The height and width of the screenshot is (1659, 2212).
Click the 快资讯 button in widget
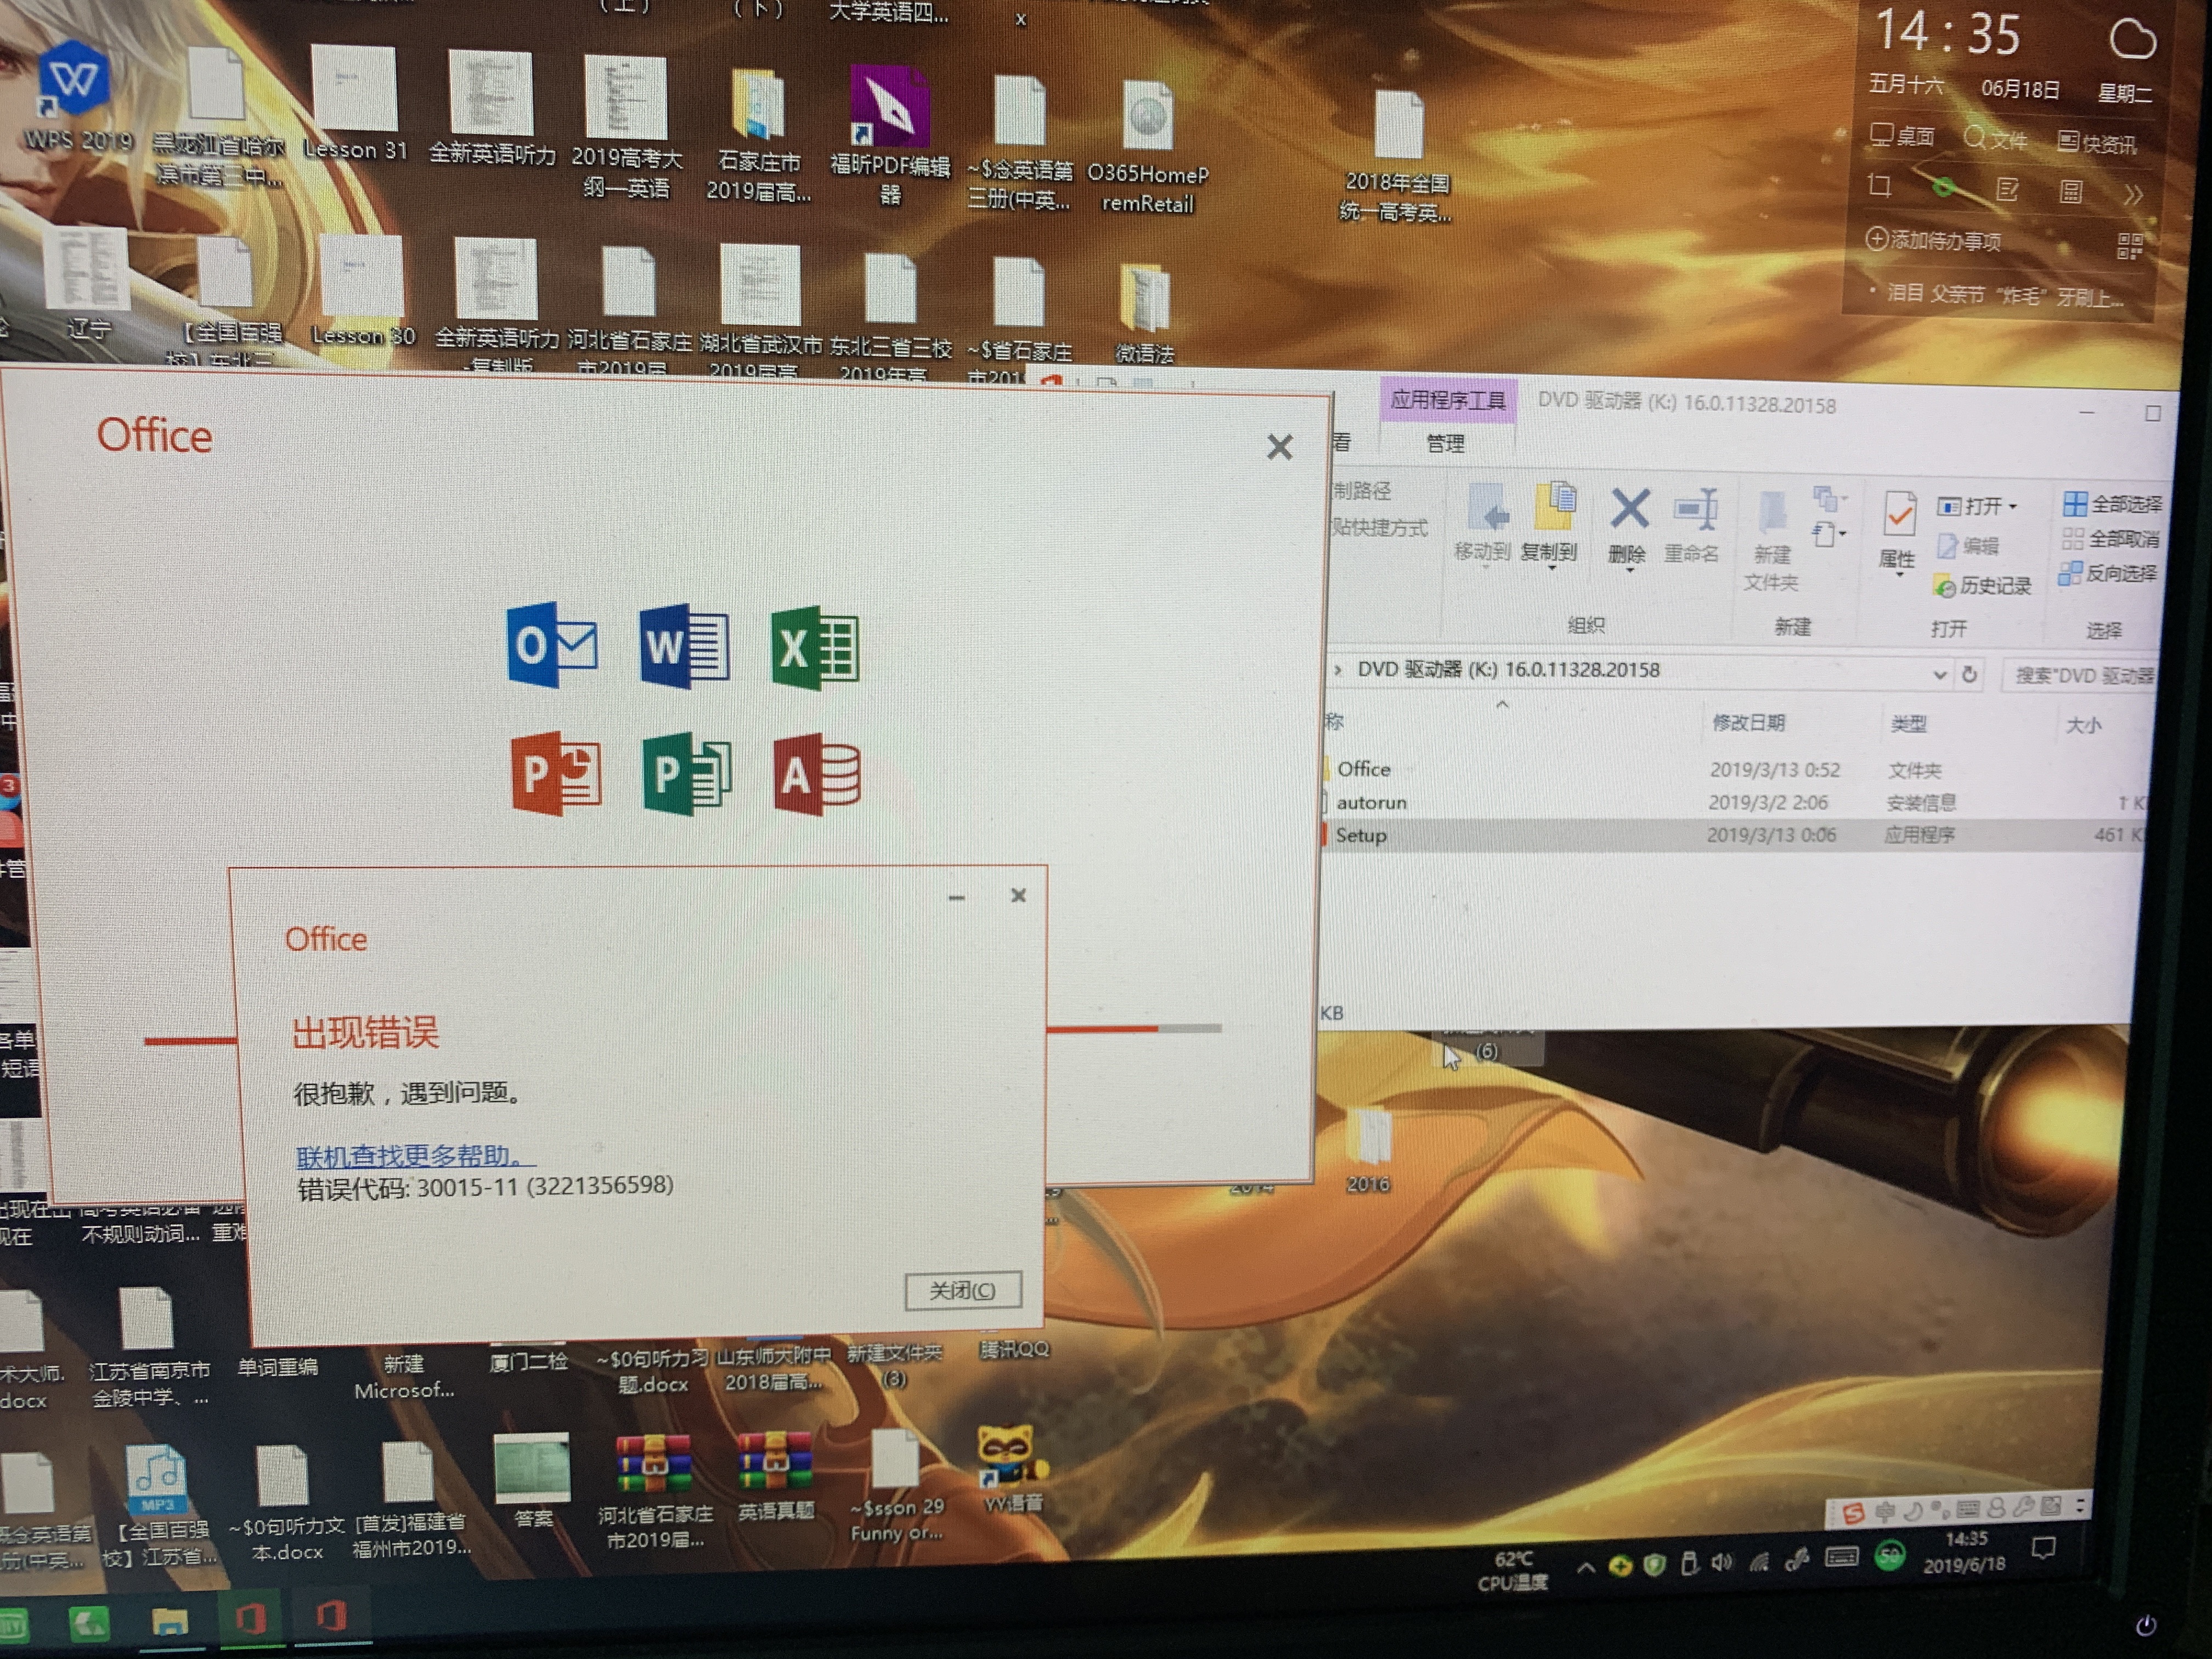(2097, 143)
